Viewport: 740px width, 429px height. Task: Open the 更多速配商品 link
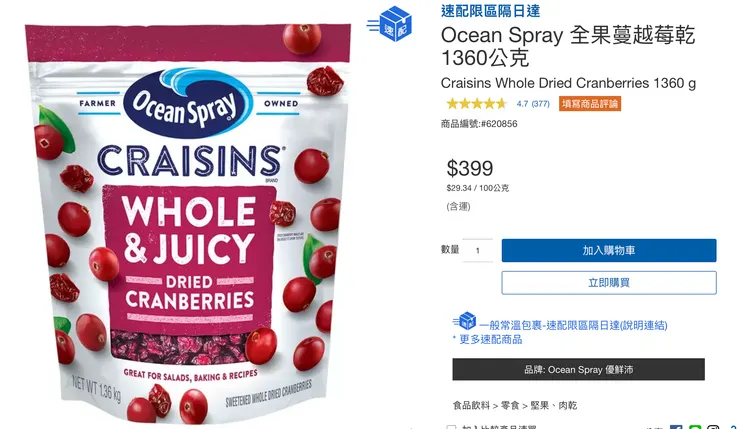point(490,339)
